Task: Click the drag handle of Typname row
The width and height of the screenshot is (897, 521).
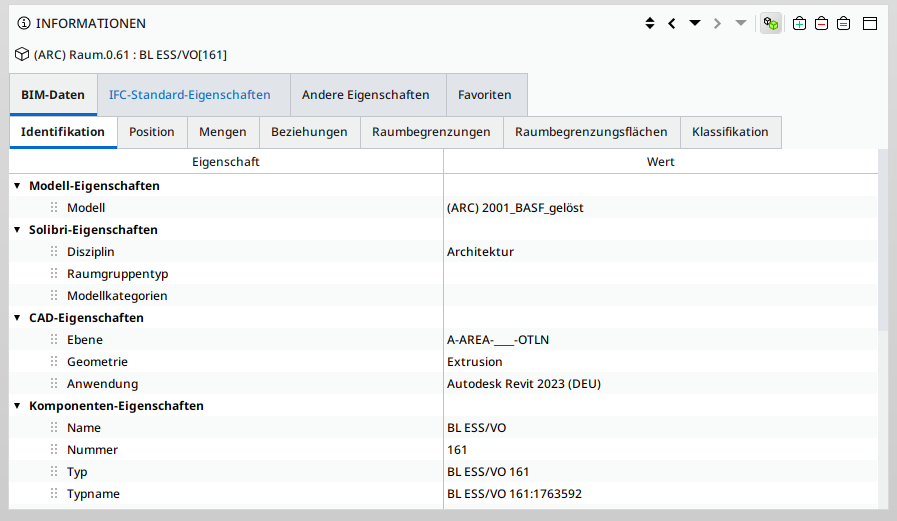Action: point(54,493)
